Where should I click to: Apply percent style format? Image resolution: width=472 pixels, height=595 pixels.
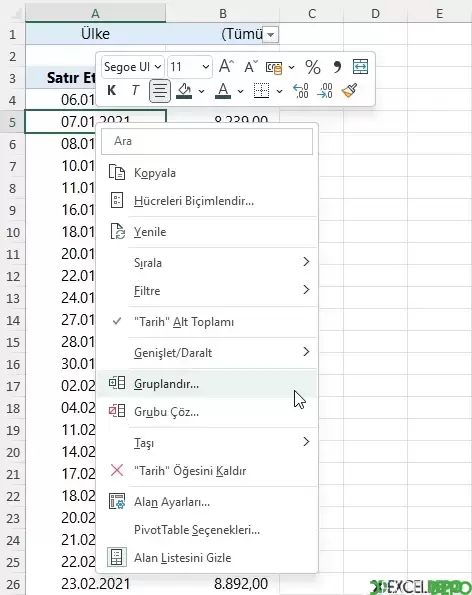coord(313,67)
